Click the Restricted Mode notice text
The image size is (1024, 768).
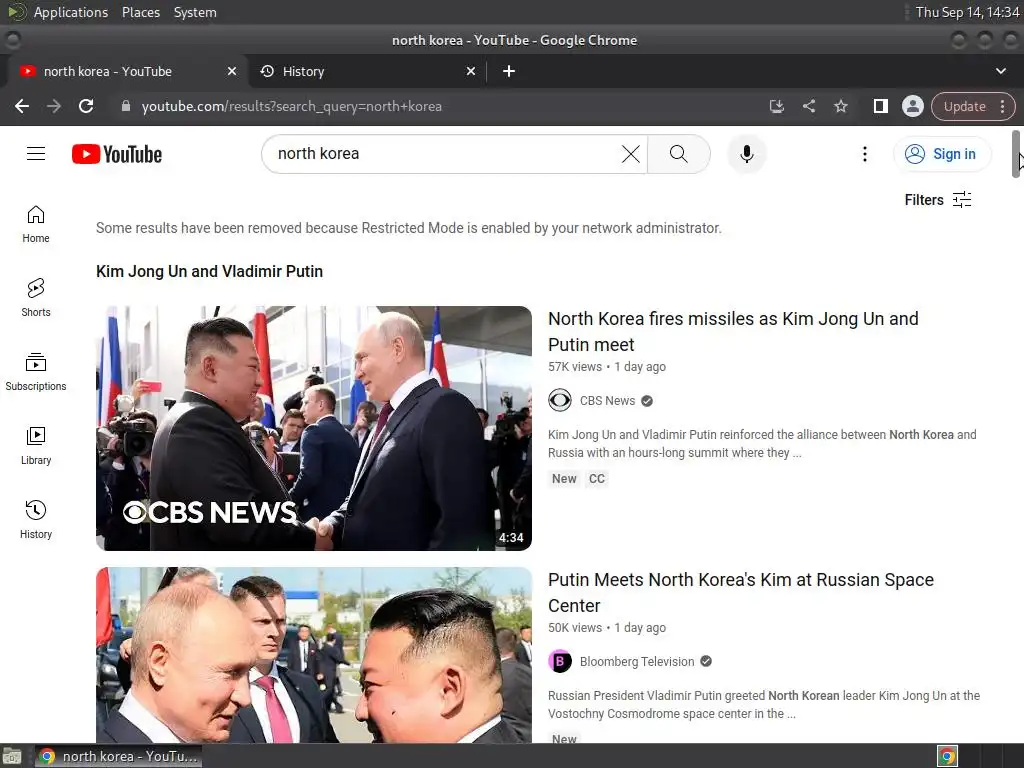tap(409, 228)
